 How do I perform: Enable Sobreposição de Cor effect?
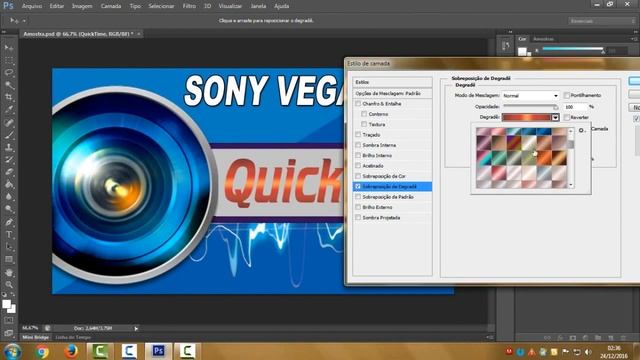tap(358, 176)
